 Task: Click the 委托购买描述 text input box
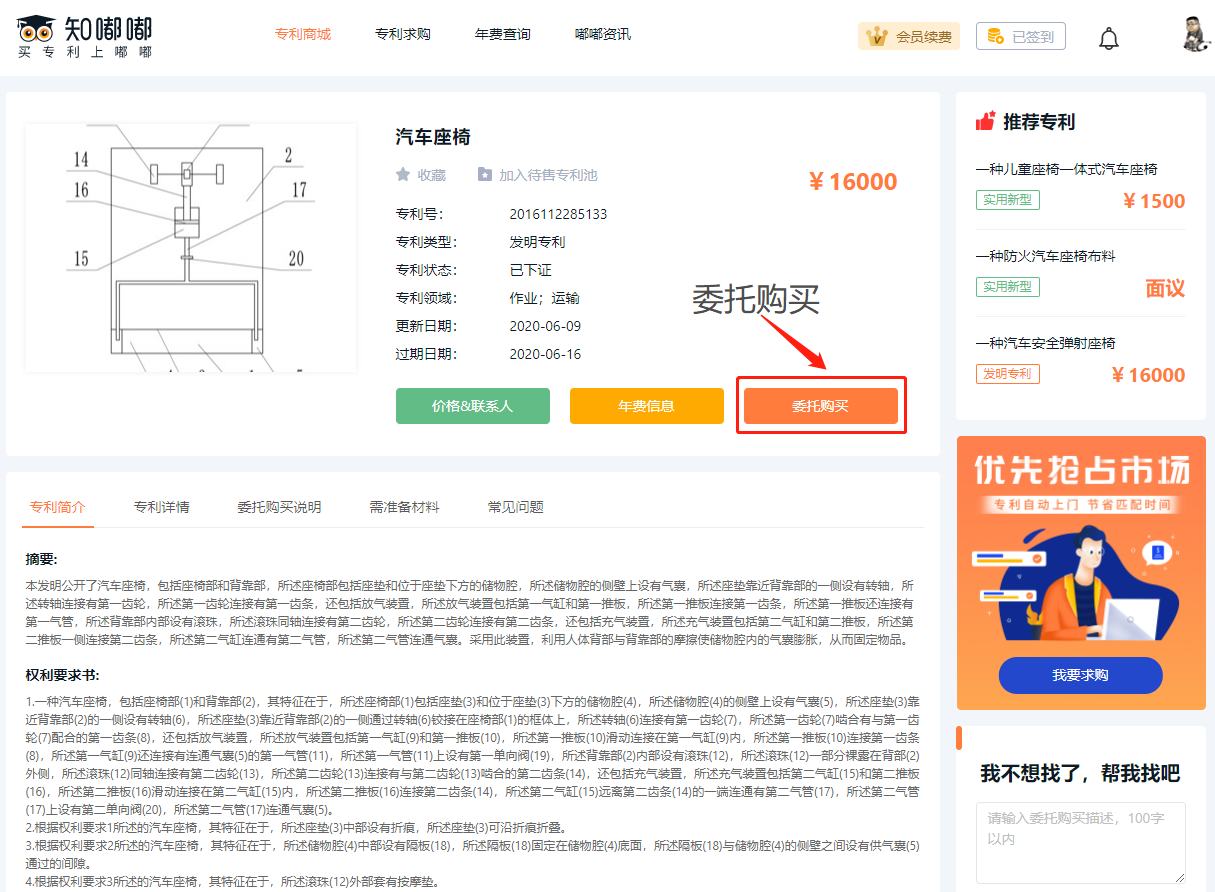pos(1081,841)
